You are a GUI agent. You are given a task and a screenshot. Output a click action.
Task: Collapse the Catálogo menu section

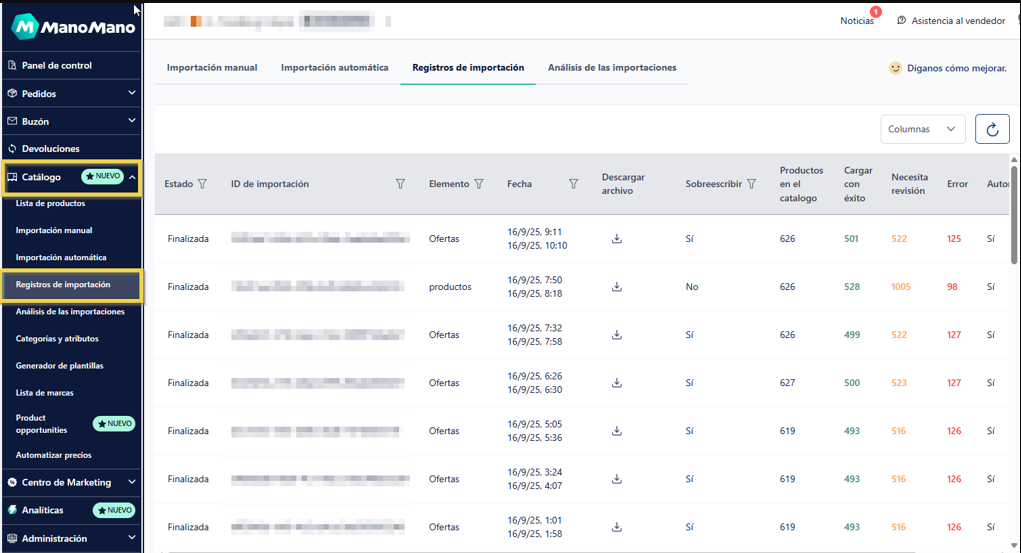click(132, 177)
